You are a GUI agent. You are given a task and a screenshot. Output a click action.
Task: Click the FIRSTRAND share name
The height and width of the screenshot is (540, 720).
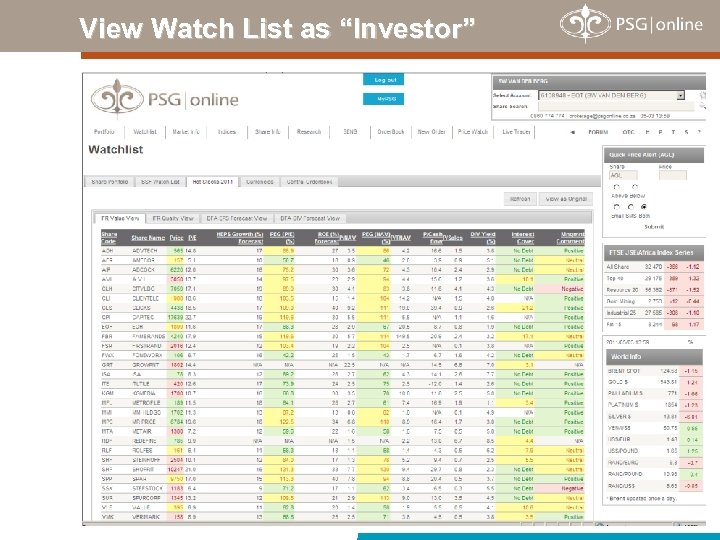[146, 346]
